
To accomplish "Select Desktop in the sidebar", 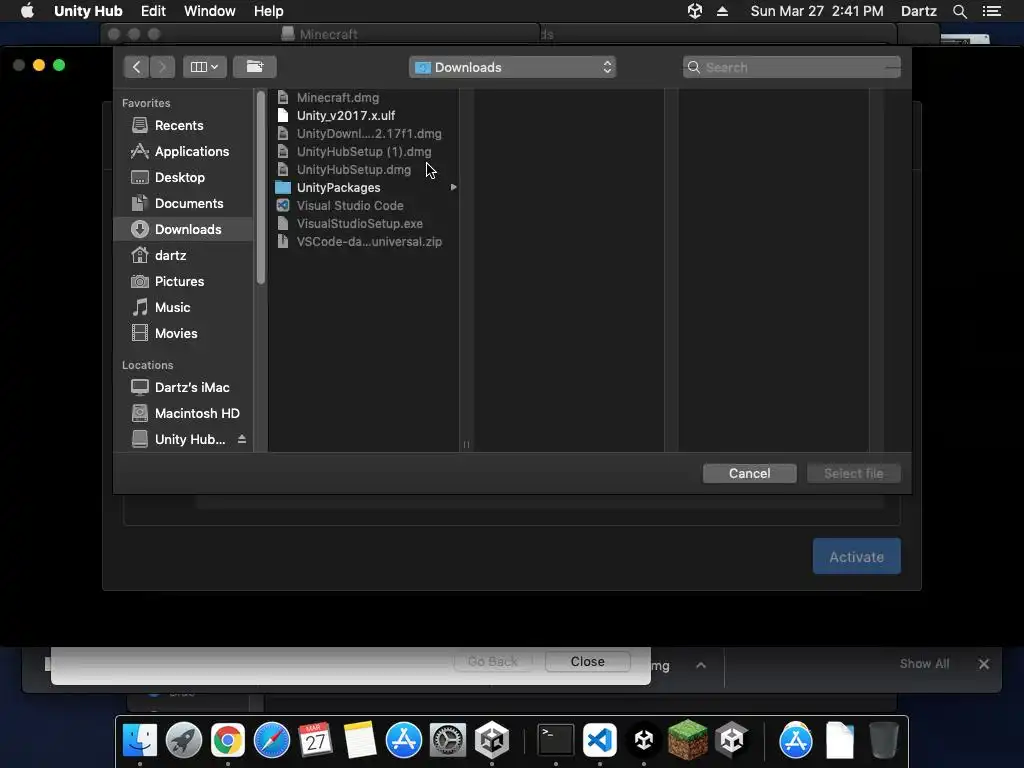I will tap(183, 178).
